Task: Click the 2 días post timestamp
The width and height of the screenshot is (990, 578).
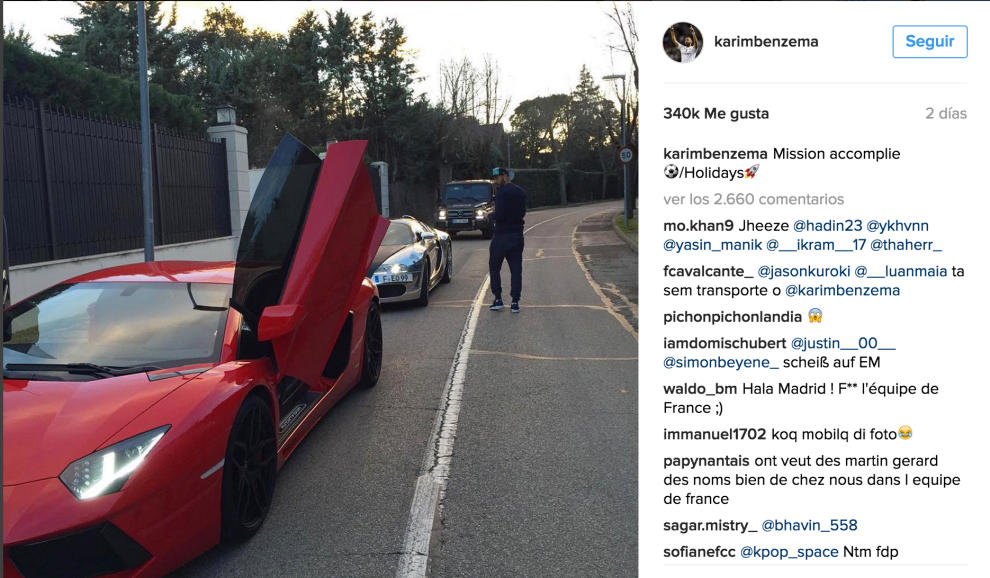Action: tap(946, 114)
